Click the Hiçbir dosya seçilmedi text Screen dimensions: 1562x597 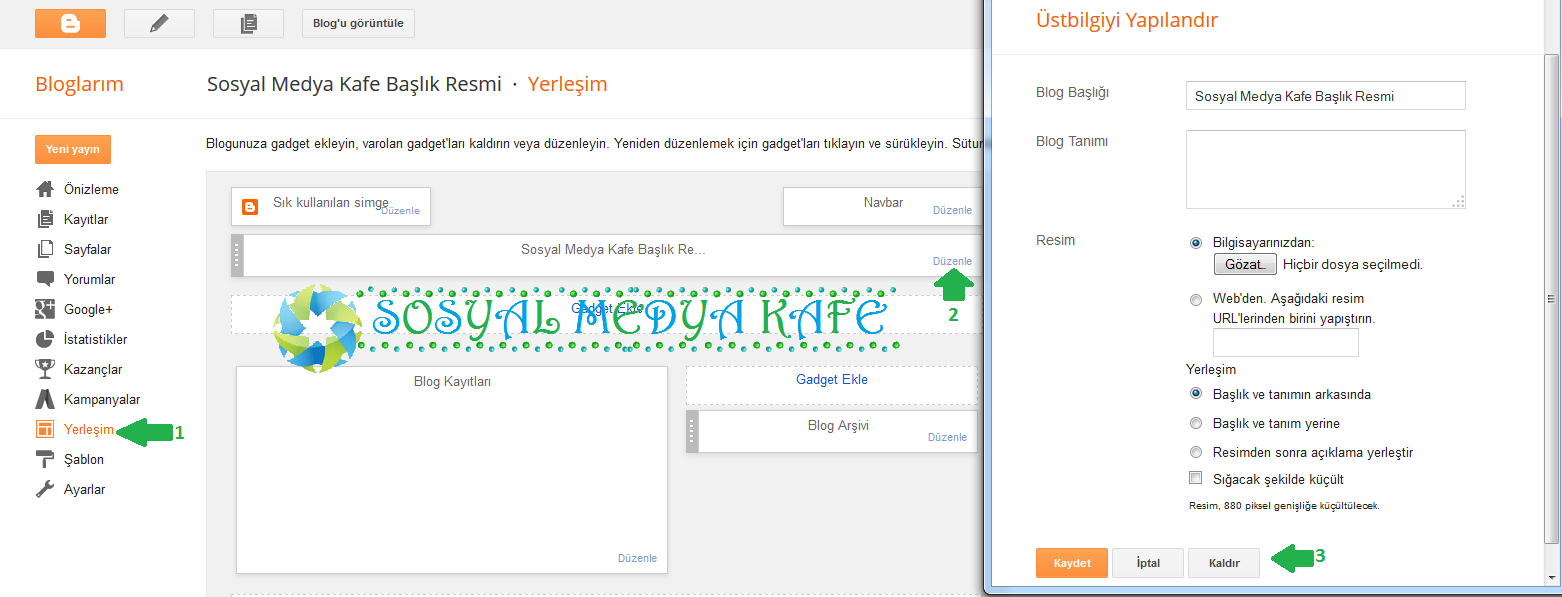click(1353, 265)
